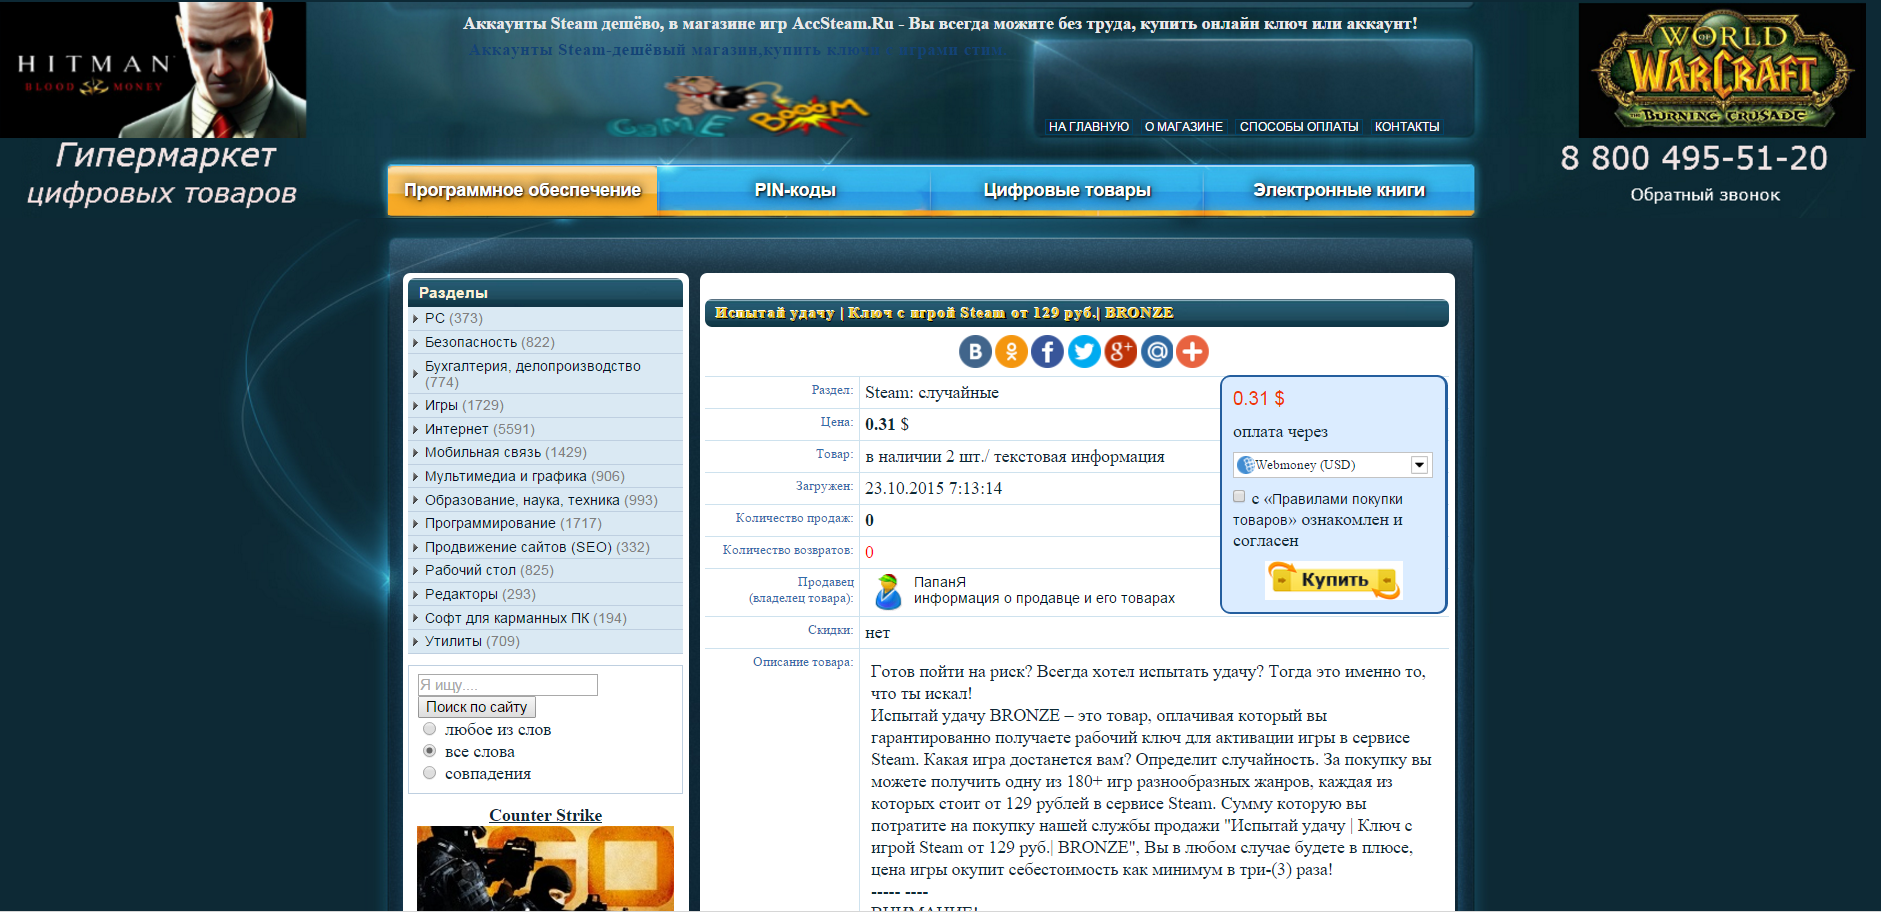This screenshot has height=912, width=1881.
Task: Share via VKontakte icon
Action: pos(975,351)
